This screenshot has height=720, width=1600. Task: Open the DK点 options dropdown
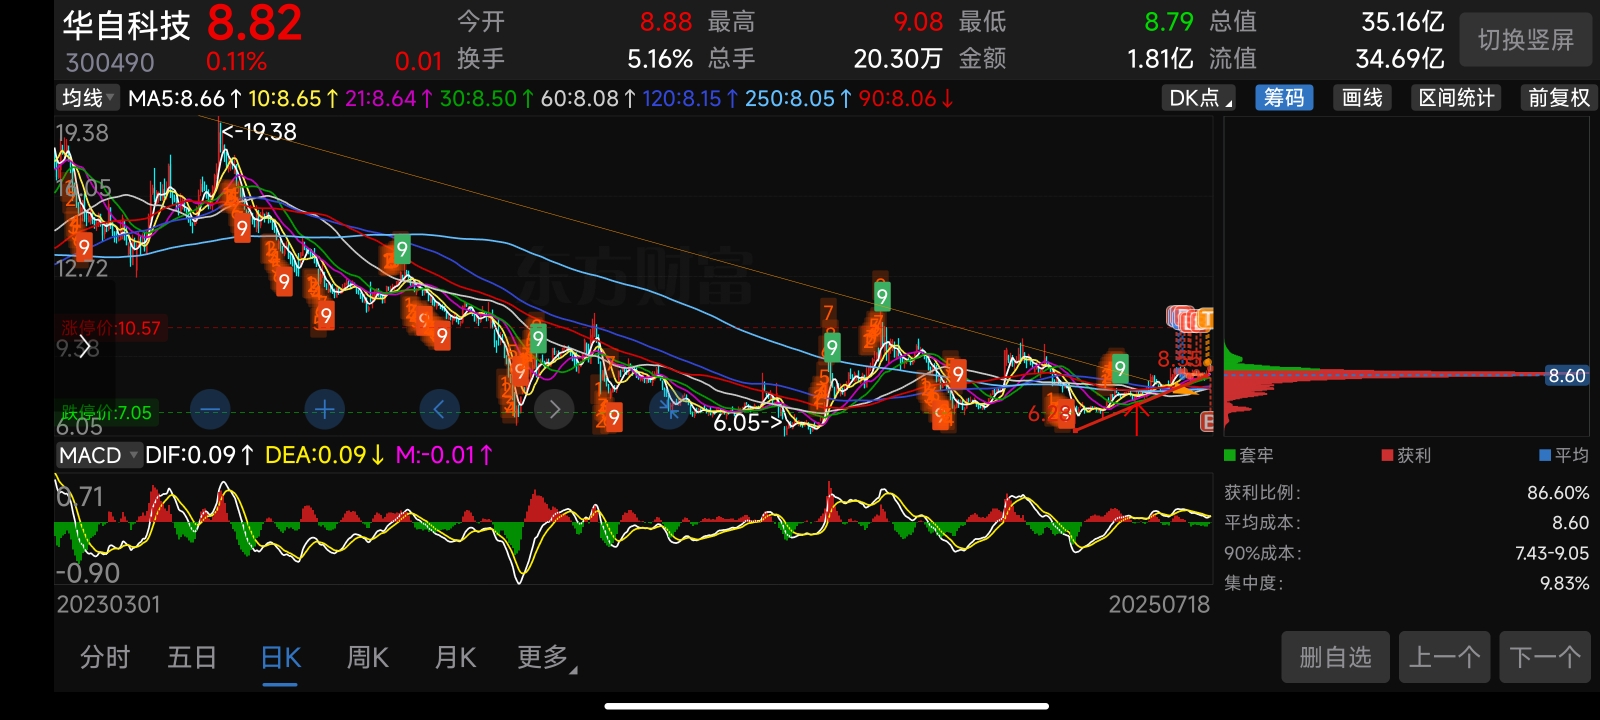1200,98
